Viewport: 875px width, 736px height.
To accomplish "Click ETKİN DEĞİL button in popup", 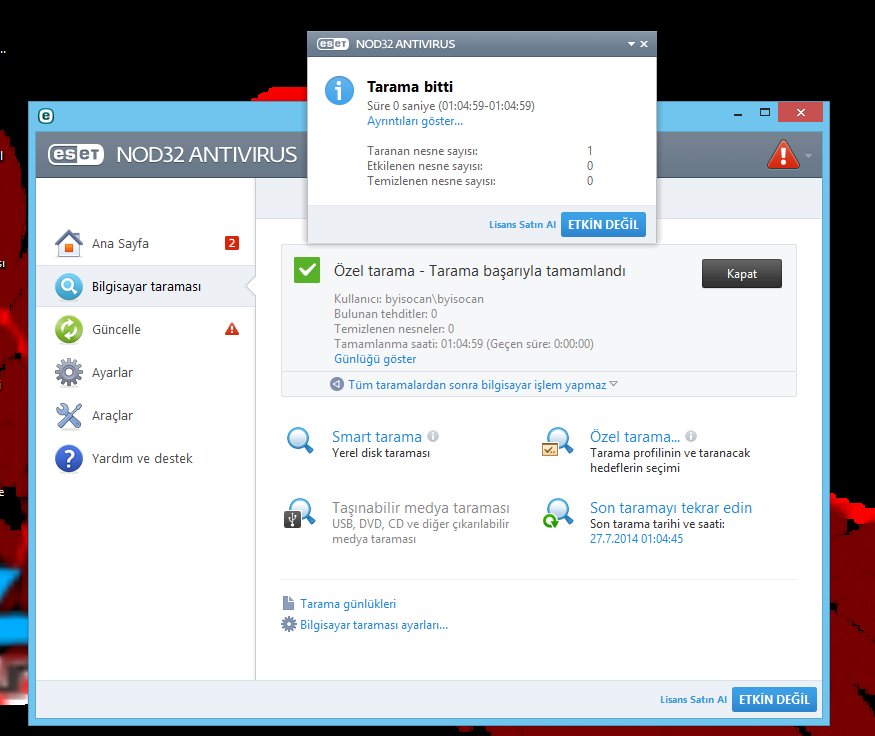I will pyautogui.click(x=603, y=224).
